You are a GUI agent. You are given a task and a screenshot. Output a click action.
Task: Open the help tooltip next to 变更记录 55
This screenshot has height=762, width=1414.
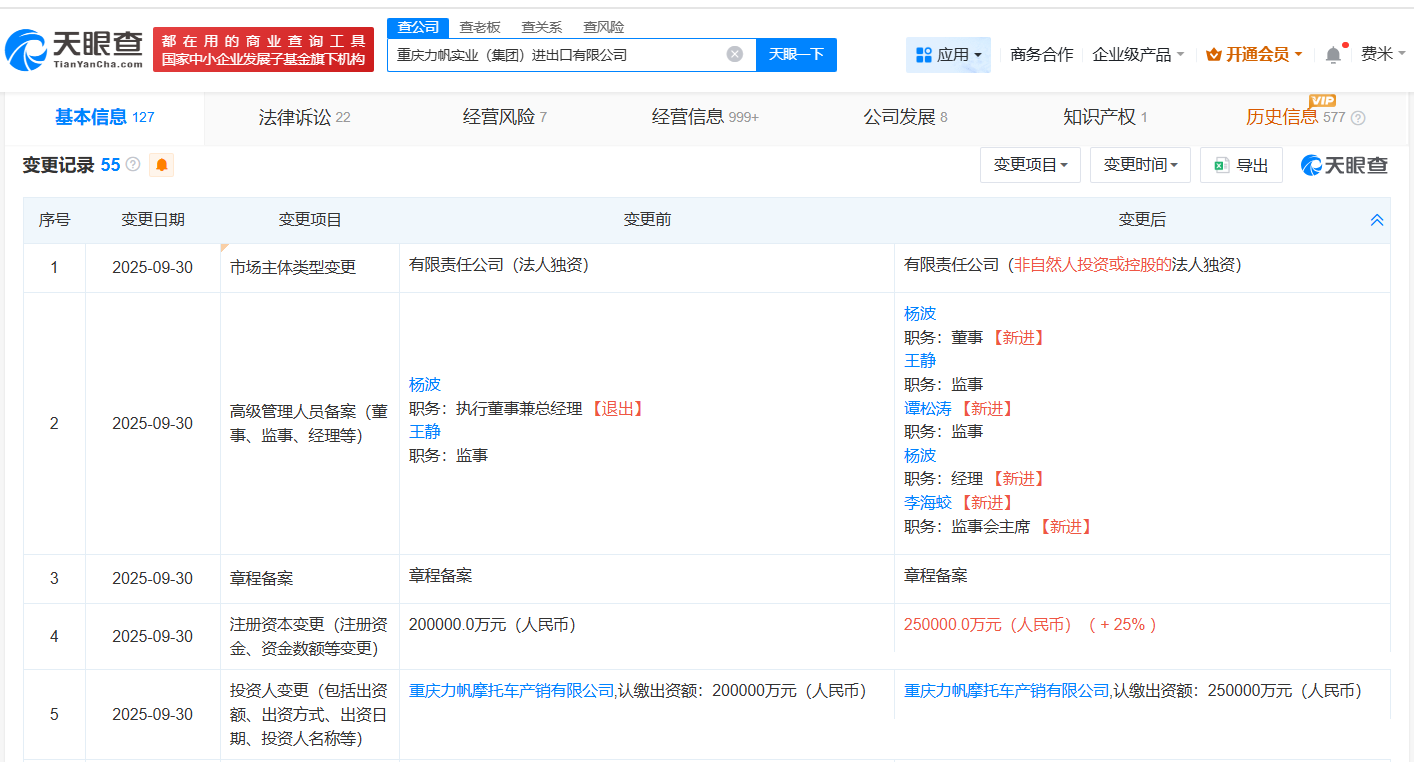(132, 163)
